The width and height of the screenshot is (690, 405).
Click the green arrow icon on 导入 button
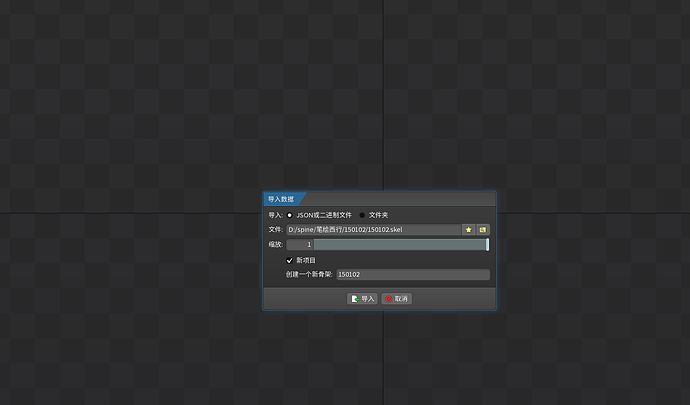(x=355, y=298)
